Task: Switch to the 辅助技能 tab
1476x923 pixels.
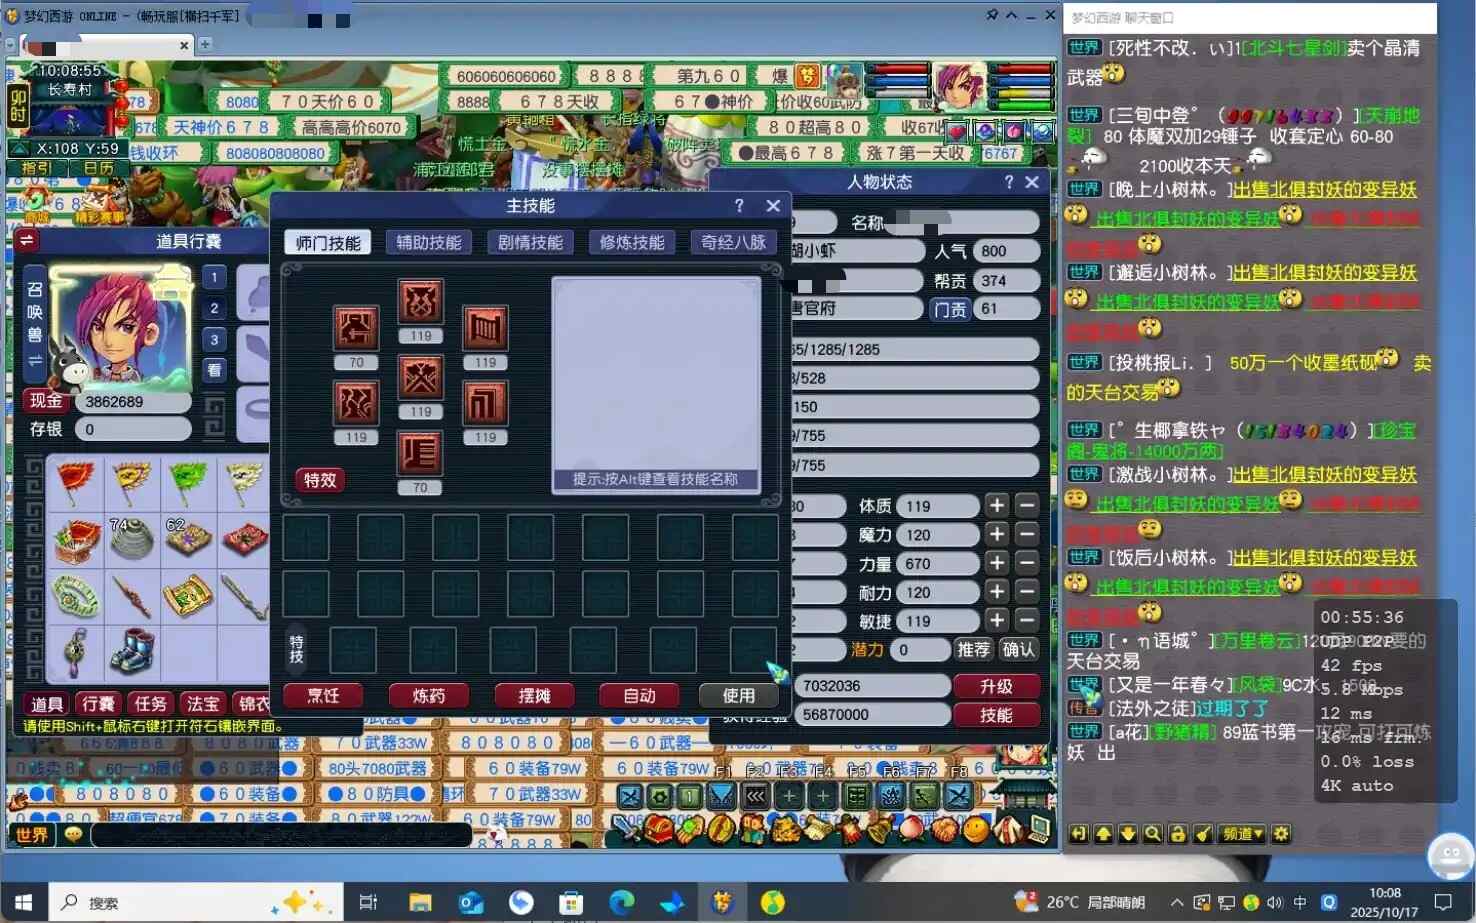Action: (429, 243)
